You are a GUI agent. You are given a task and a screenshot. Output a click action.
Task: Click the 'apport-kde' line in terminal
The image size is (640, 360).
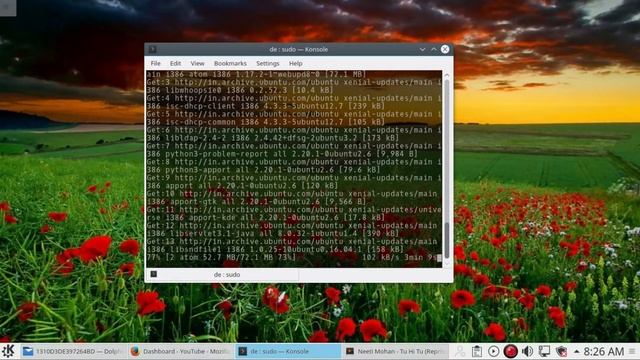[x=266, y=218]
